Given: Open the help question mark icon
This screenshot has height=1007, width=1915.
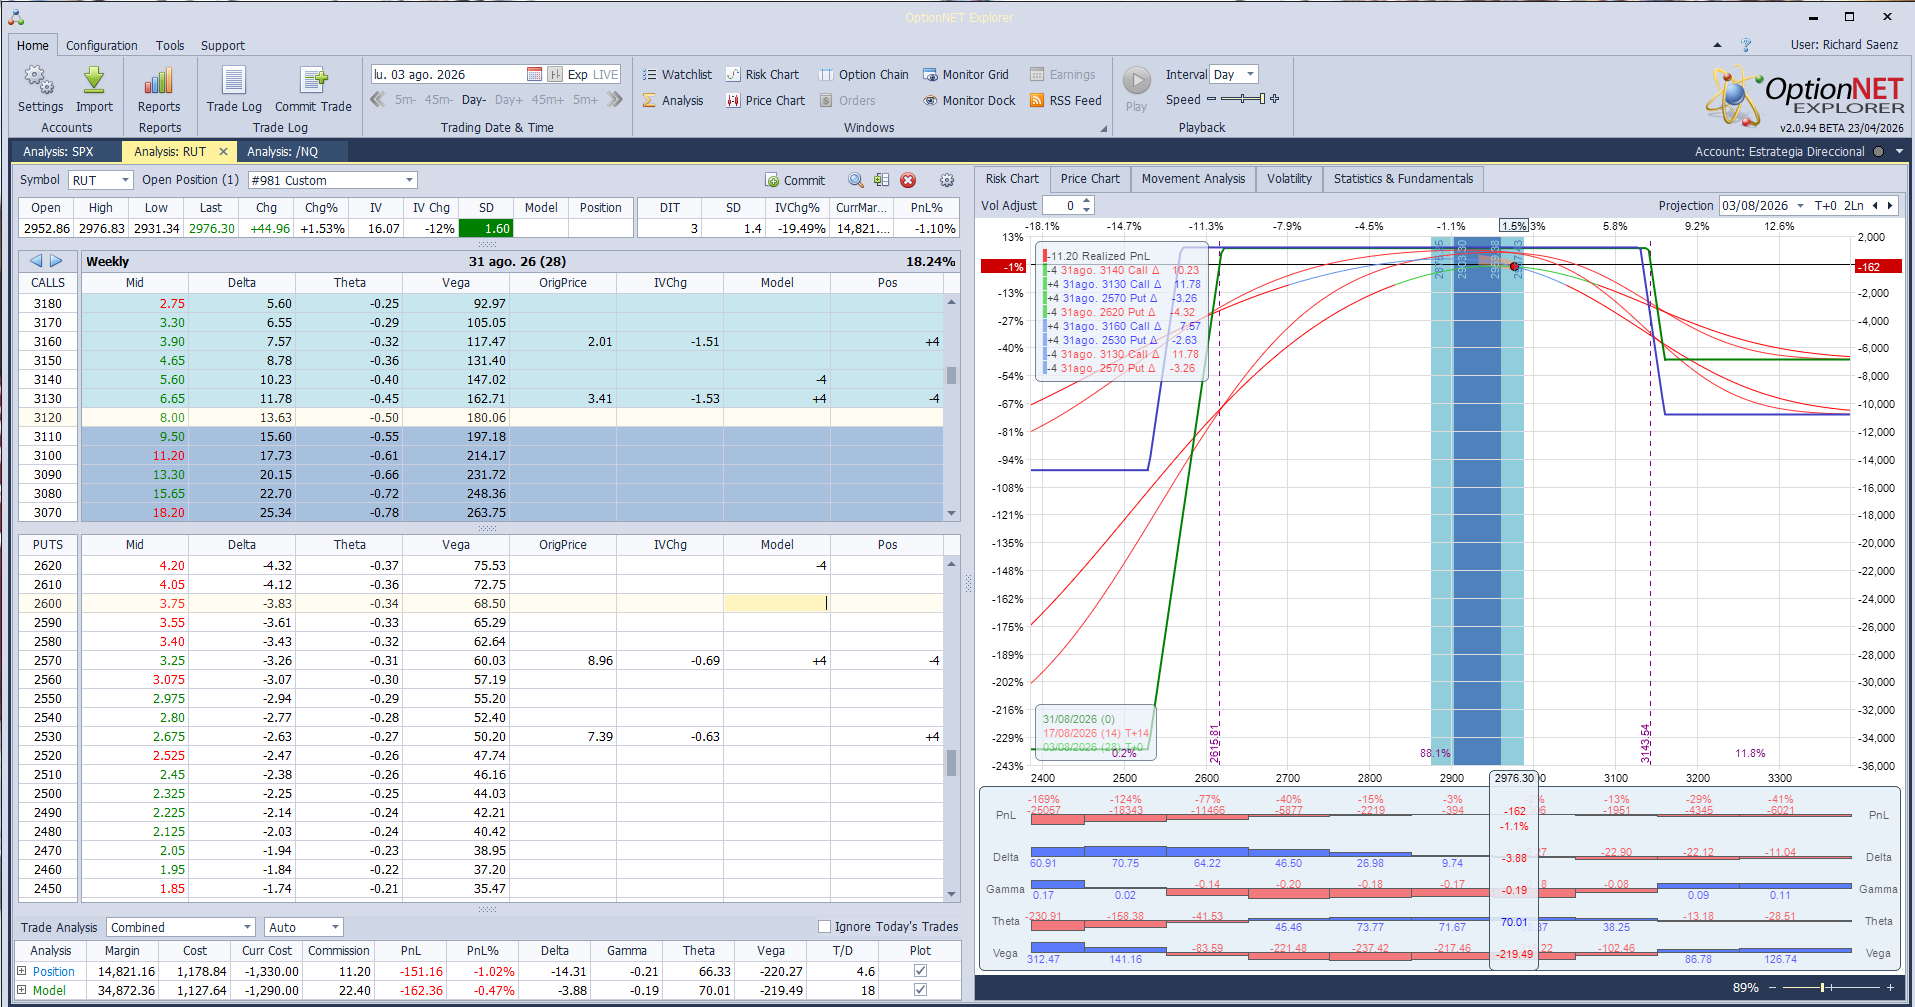Looking at the screenshot, I should (1746, 45).
